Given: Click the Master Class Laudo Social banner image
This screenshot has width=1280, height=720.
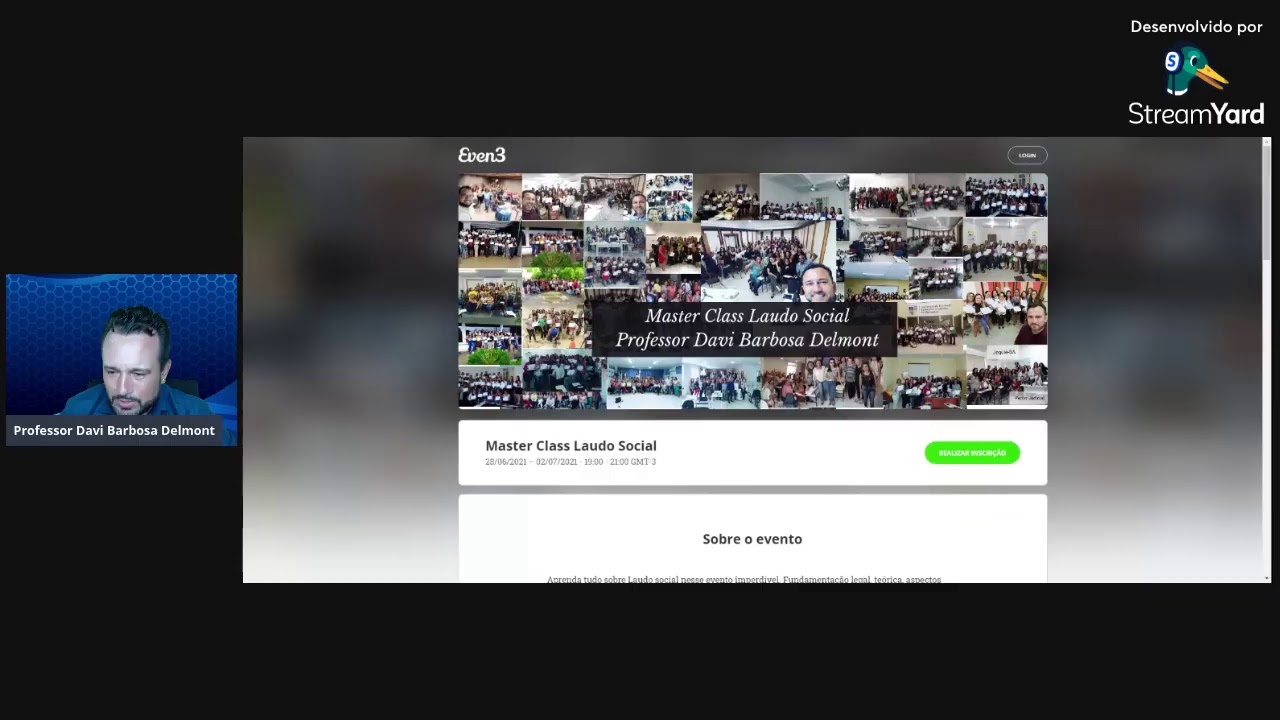Looking at the screenshot, I should [753, 291].
